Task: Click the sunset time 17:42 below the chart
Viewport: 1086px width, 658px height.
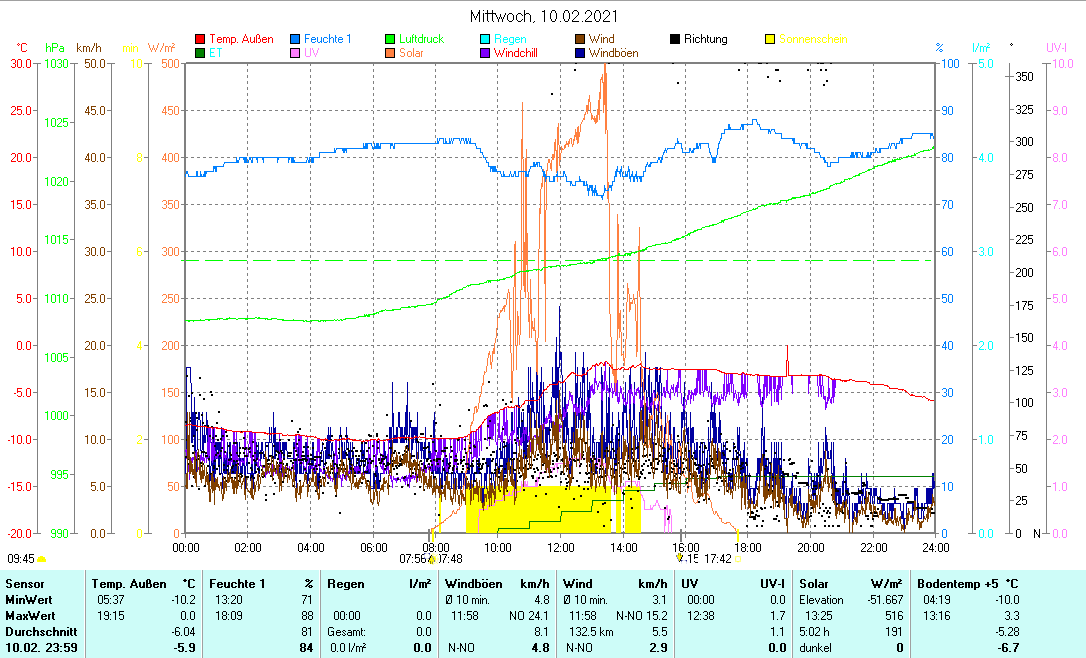Action: pyautogui.click(x=718, y=559)
